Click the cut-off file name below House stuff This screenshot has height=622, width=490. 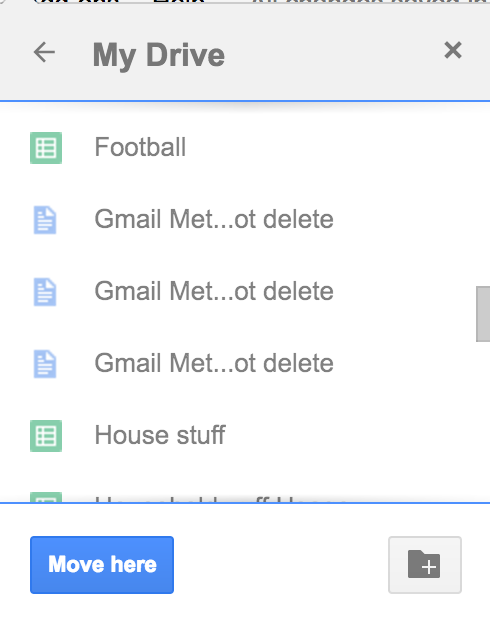click(x=220, y=499)
